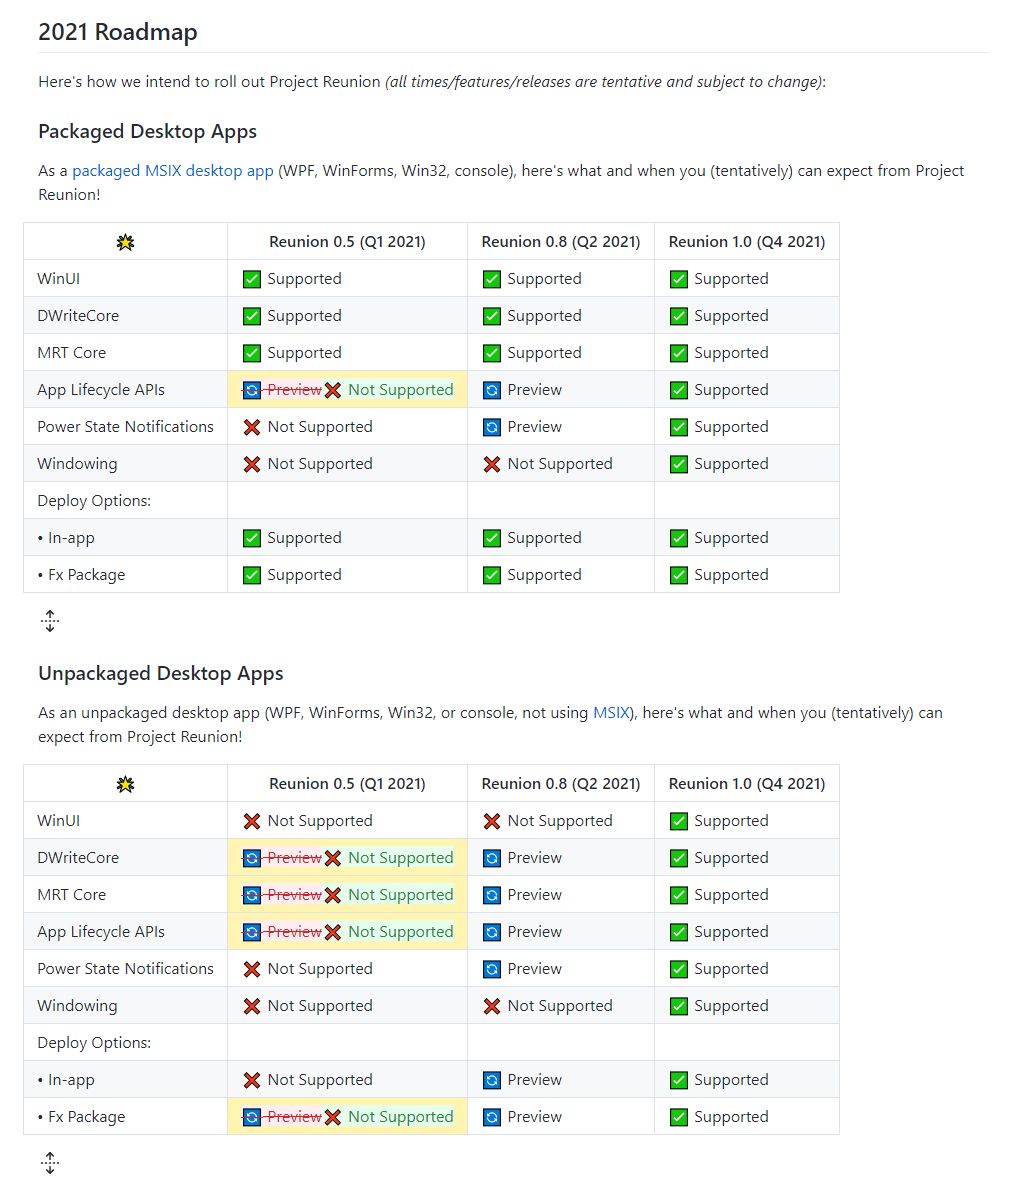This screenshot has height=1186, width=1027.
Task: Click DWriteCore row label in Unpackaged table
Action: tap(78, 858)
